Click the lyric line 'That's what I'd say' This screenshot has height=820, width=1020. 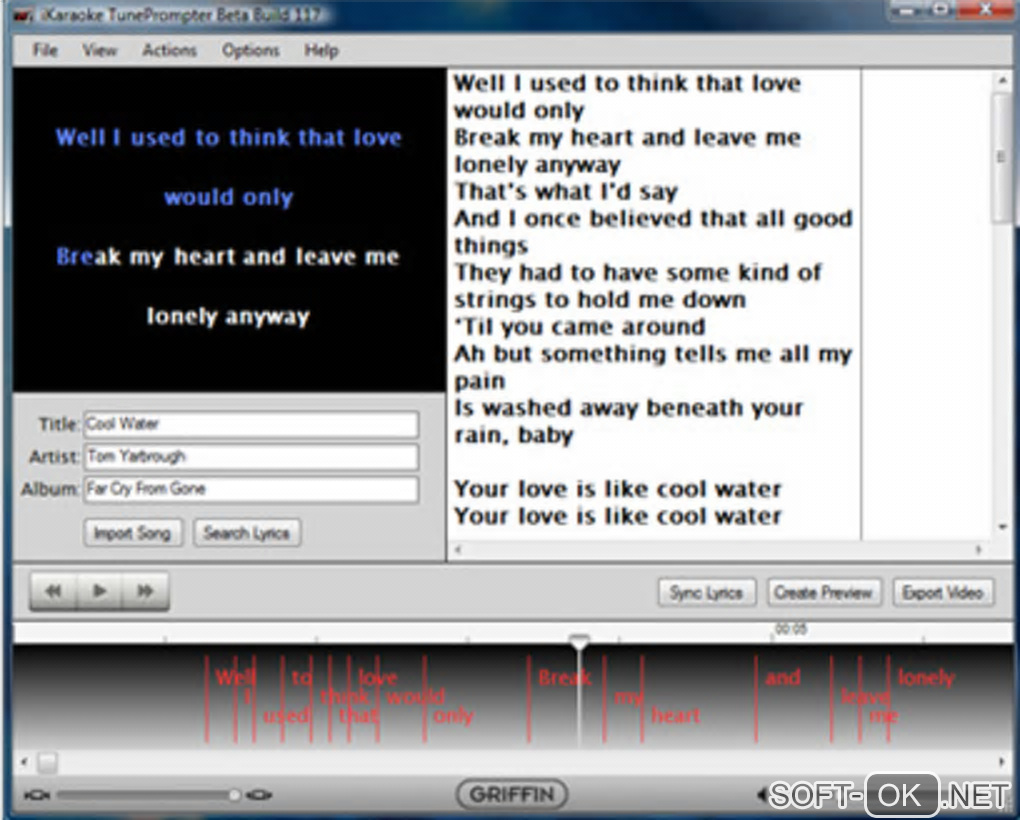(x=566, y=191)
